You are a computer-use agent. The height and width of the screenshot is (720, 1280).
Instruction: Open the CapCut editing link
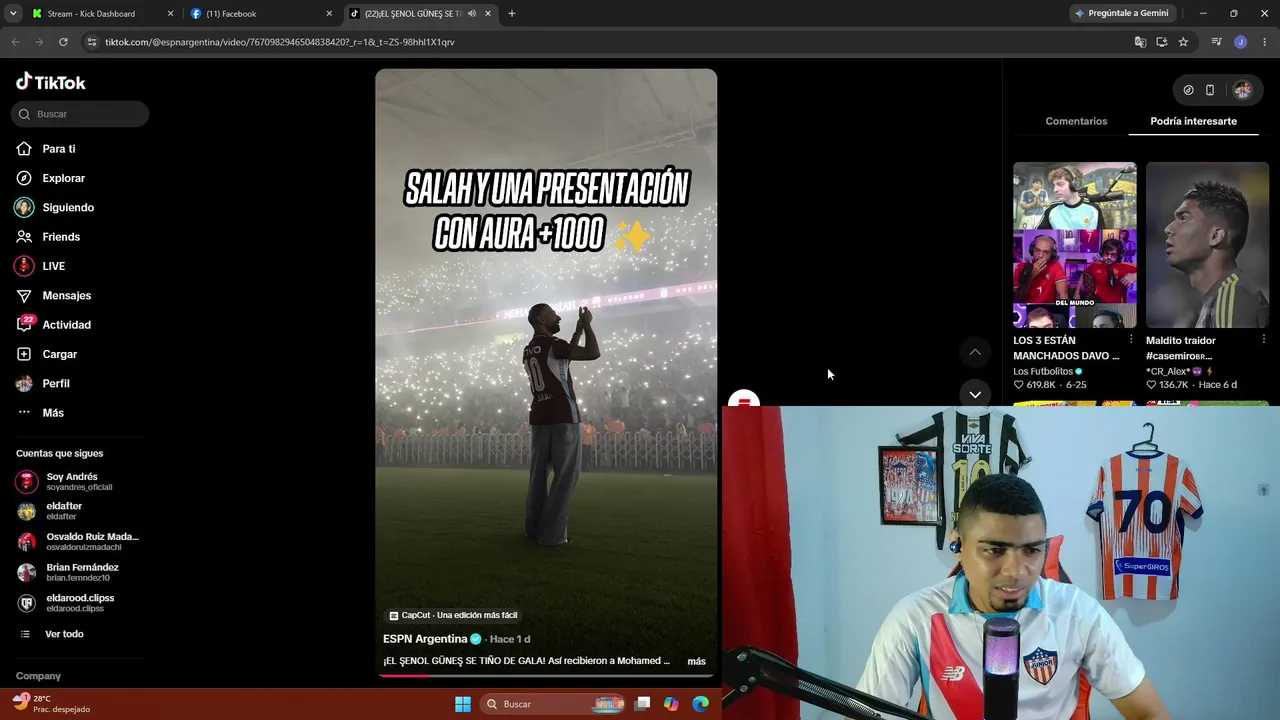(x=453, y=615)
